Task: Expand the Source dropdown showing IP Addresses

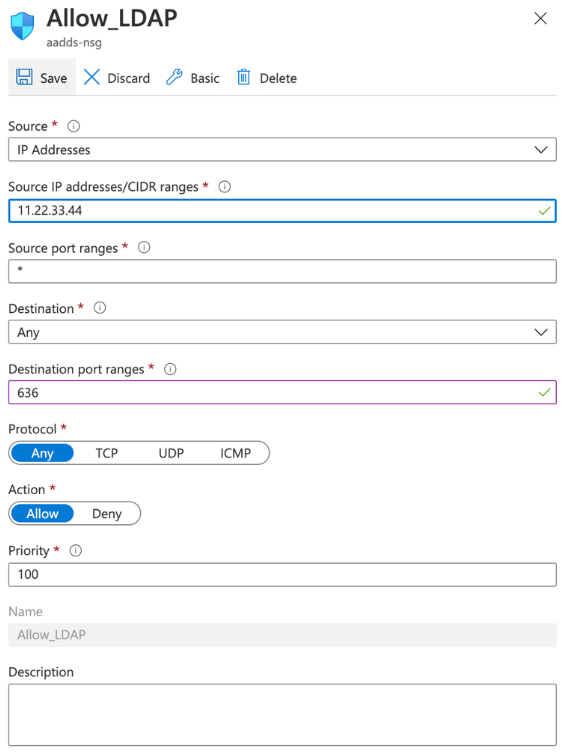Action: [282, 150]
